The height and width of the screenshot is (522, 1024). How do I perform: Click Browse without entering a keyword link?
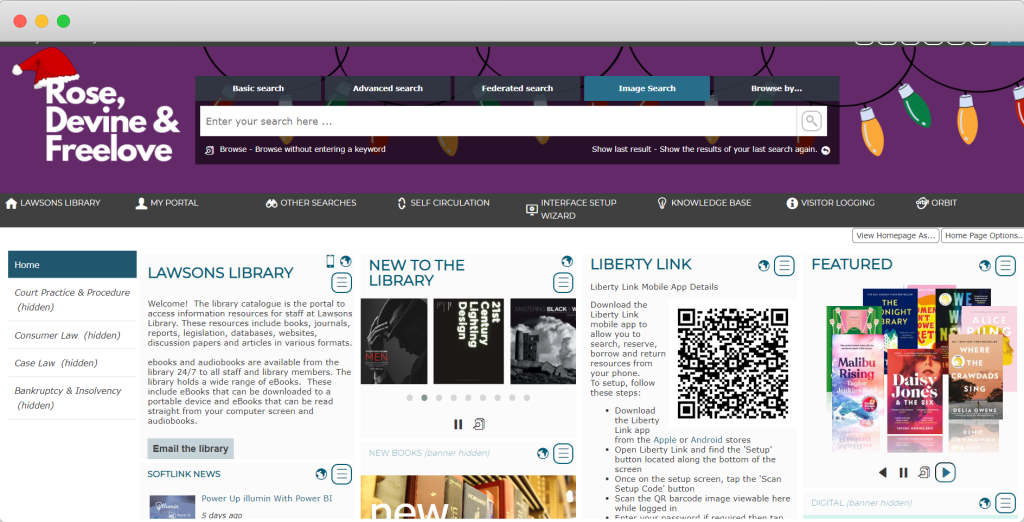point(302,150)
